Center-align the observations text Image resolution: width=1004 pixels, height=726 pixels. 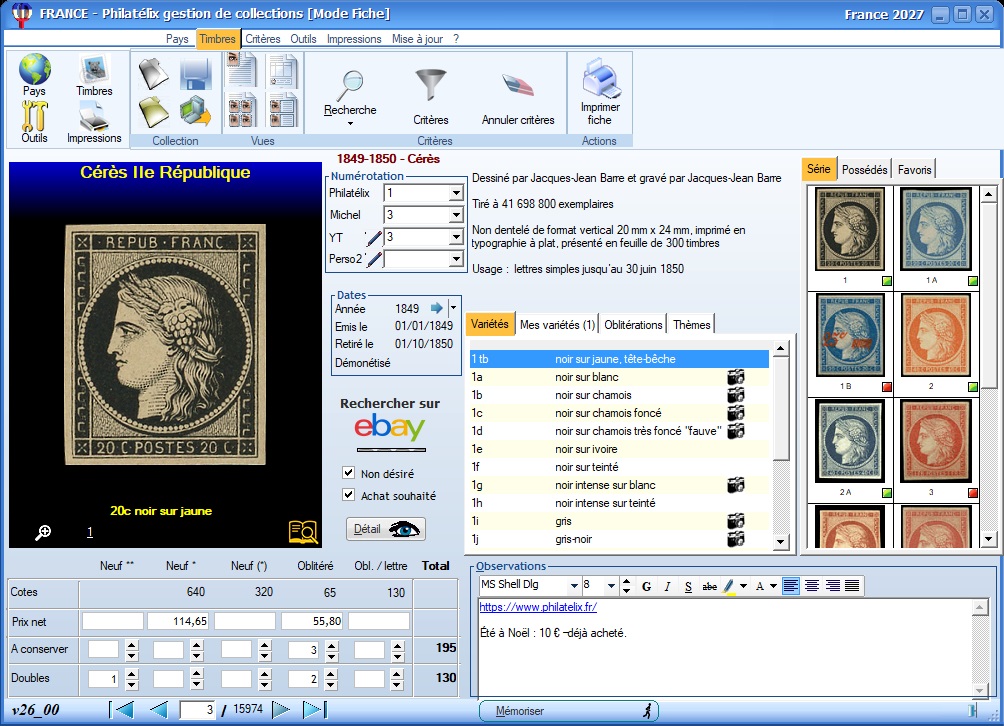coord(812,586)
